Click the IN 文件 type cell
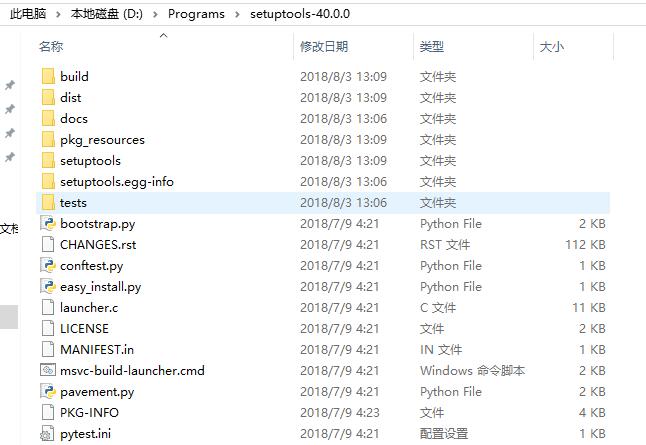 (x=441, y=350)
